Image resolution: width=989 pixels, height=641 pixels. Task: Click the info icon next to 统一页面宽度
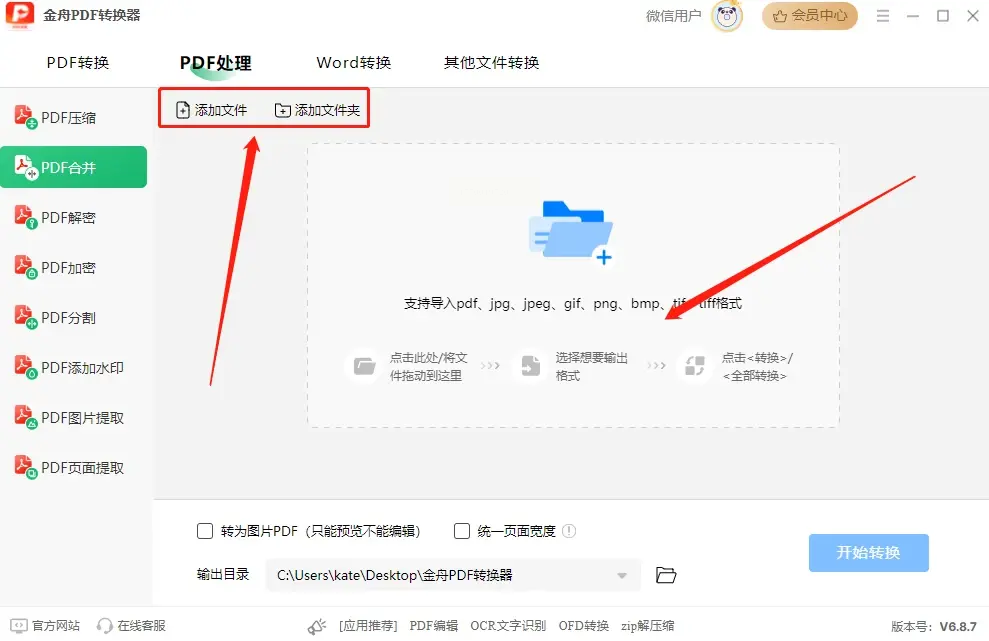(569, 531)
